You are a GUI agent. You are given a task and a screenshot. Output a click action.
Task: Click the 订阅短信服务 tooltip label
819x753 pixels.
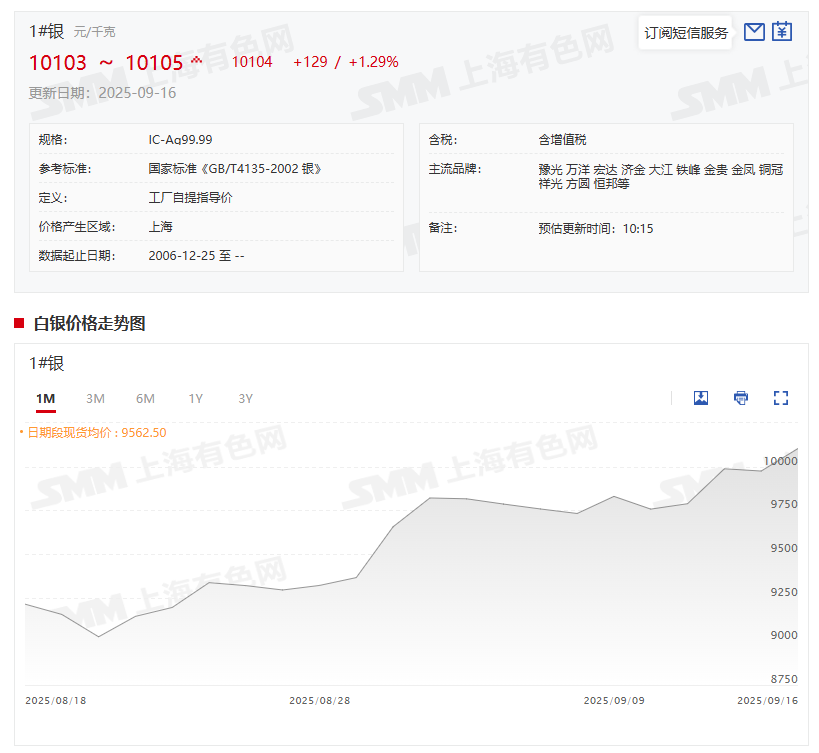coord(686,33)
